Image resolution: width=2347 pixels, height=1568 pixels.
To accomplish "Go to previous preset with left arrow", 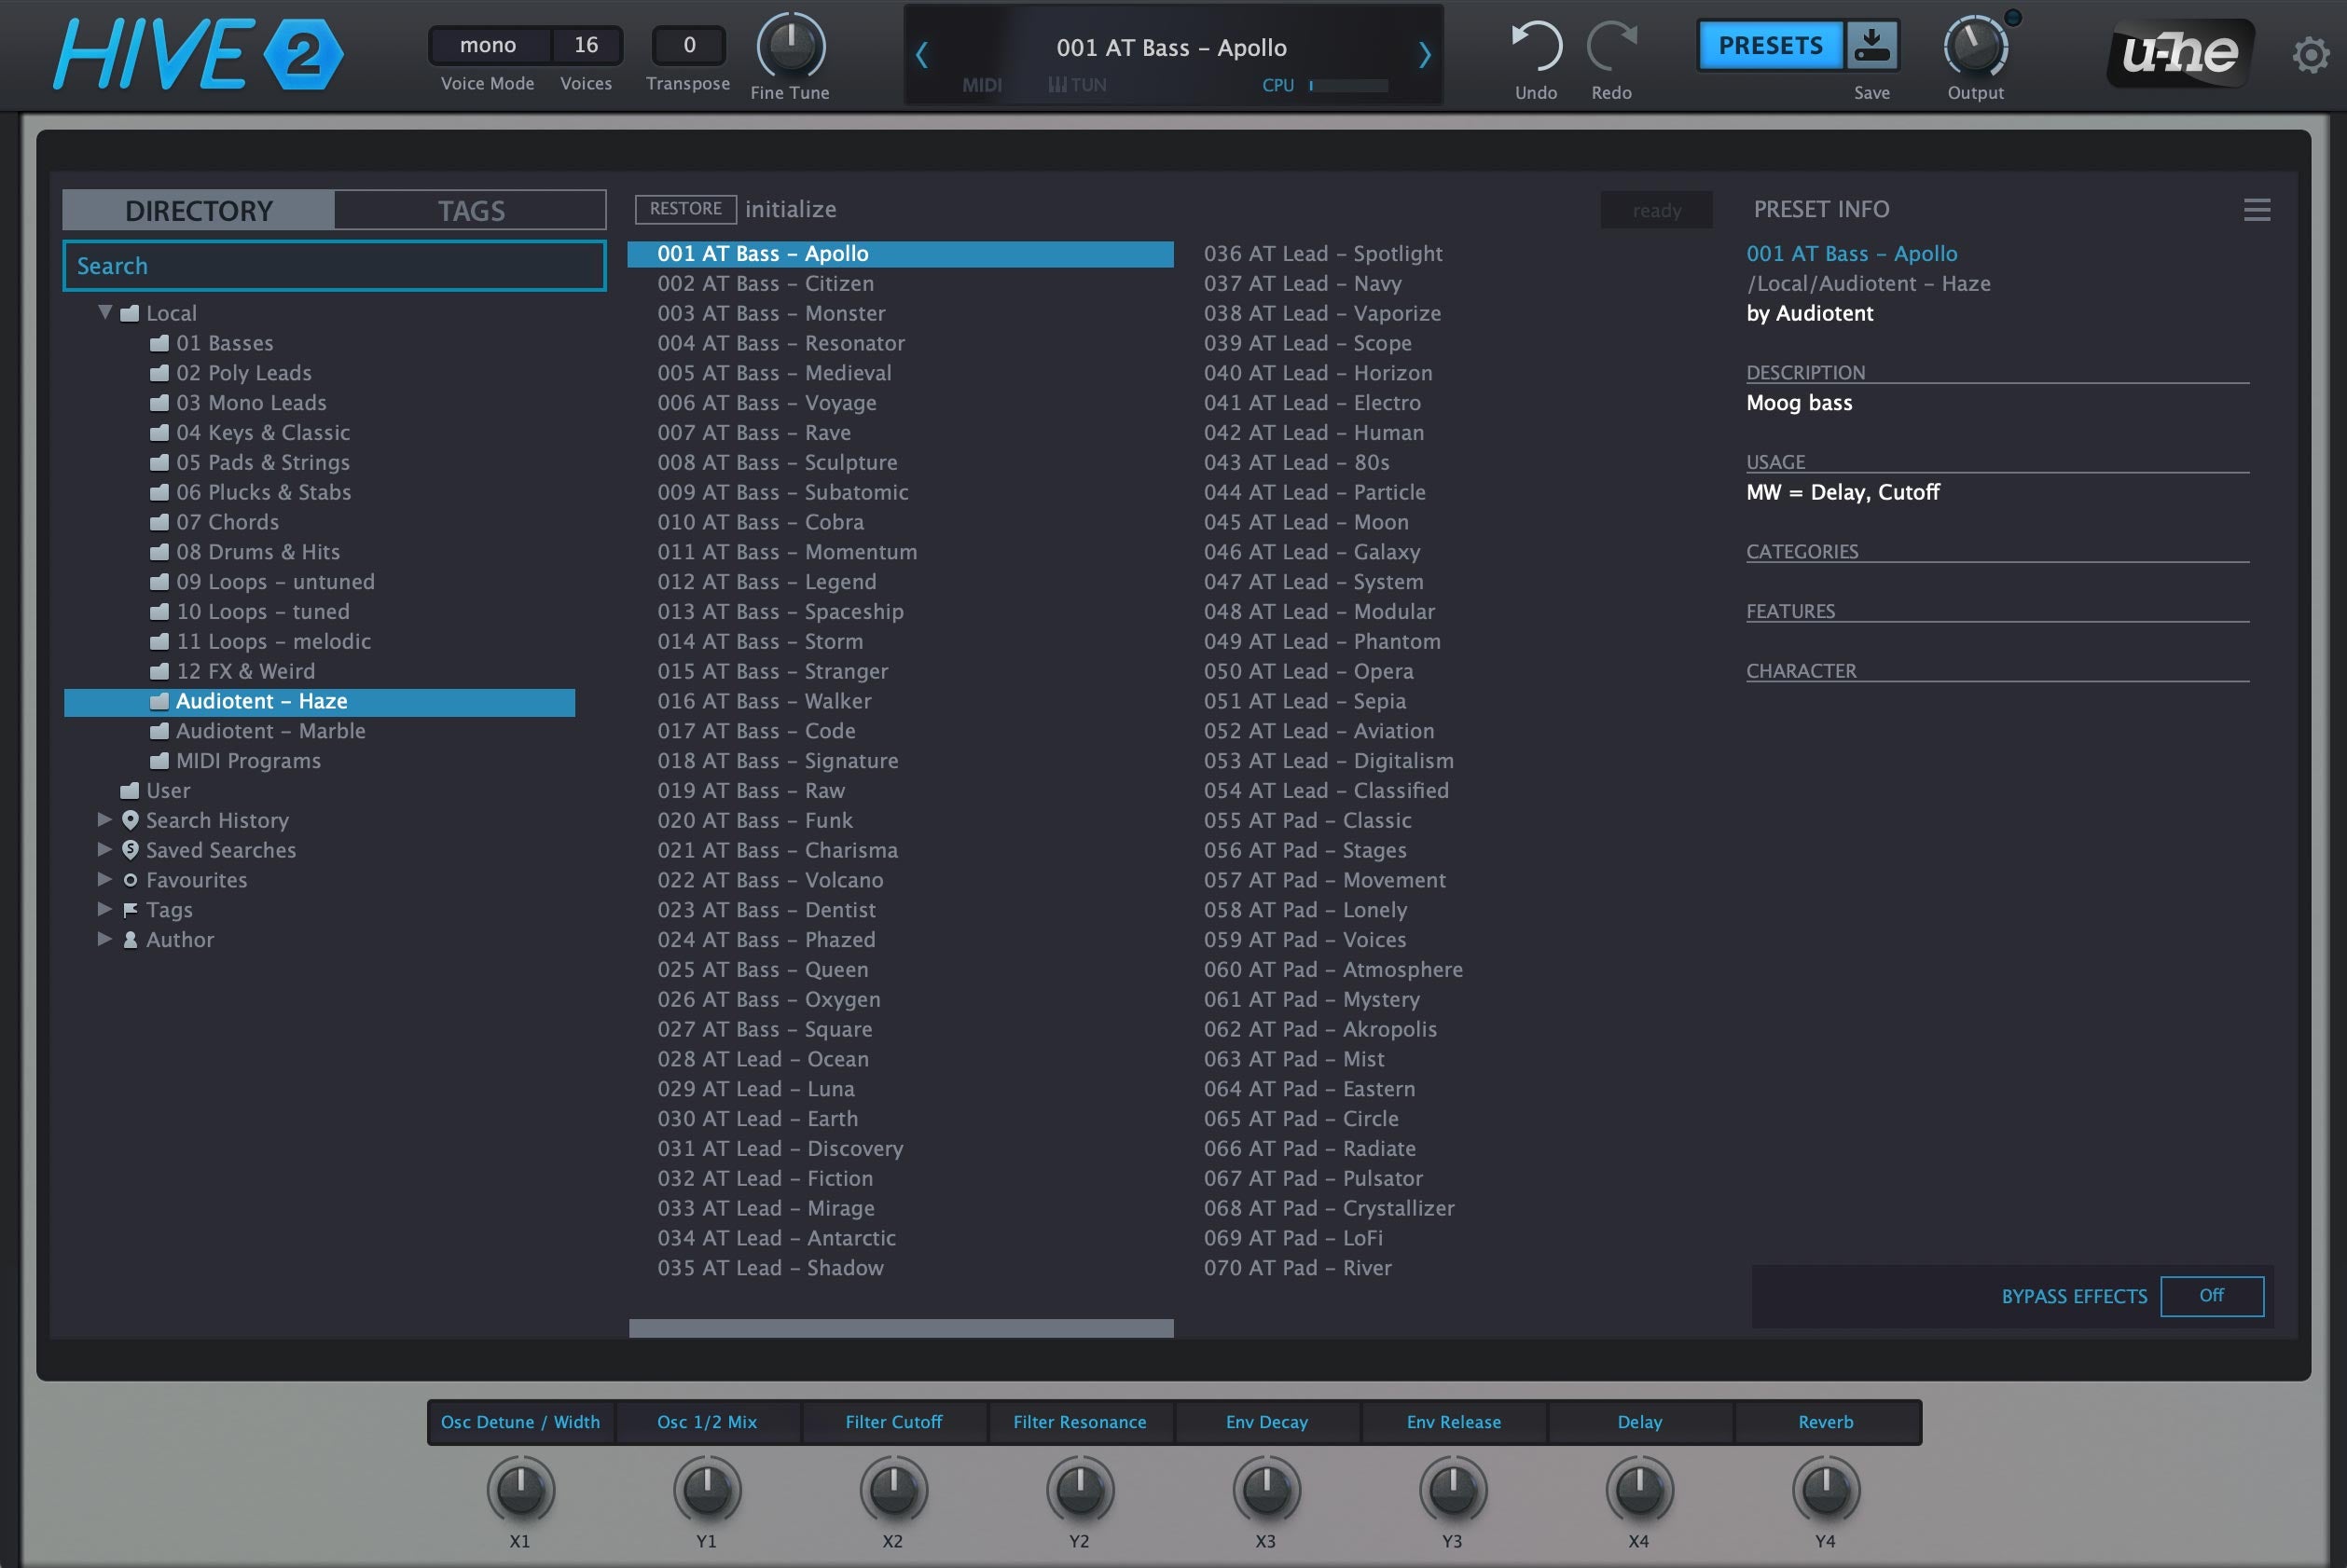I will point(922,55).
